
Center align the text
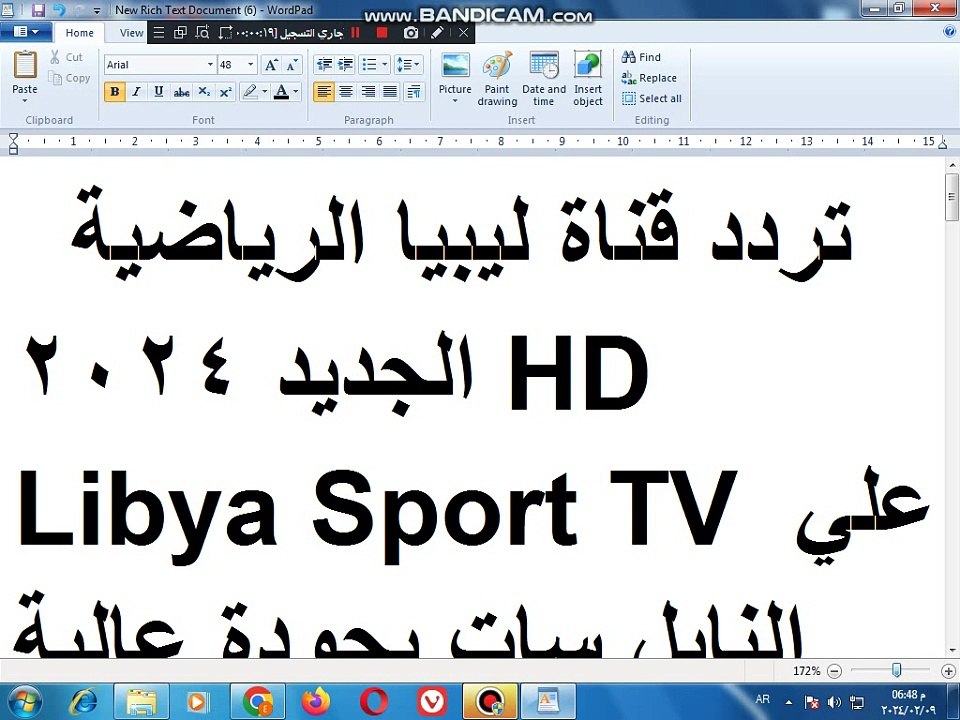coord(346,92)
